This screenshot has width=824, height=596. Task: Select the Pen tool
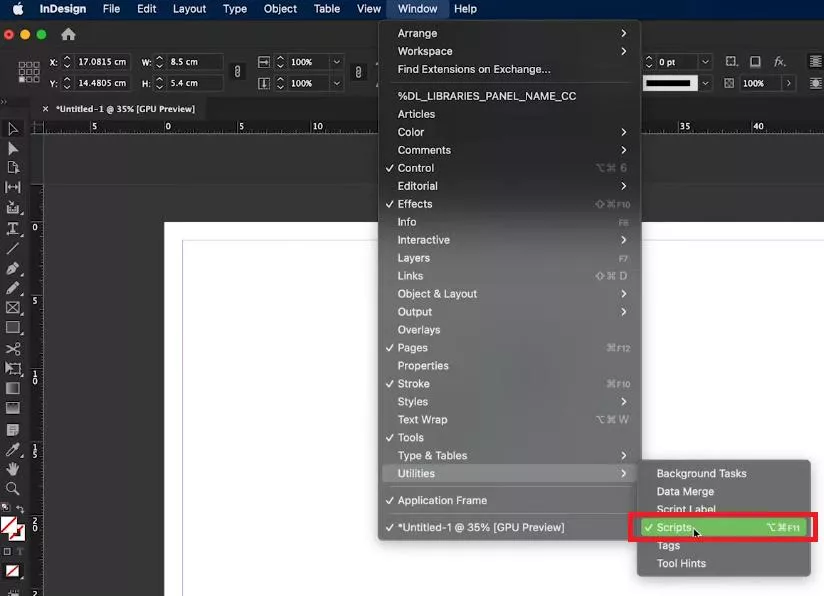(x=13, y=268)
